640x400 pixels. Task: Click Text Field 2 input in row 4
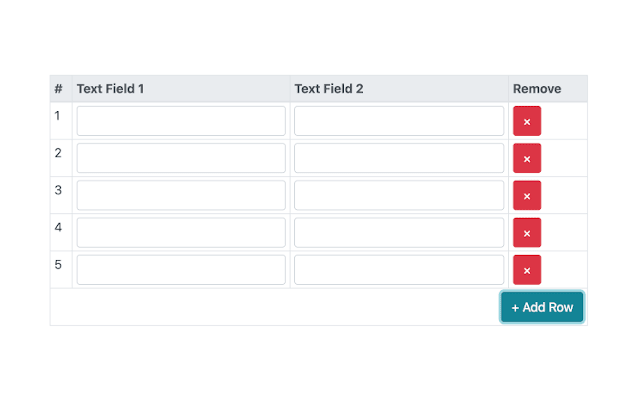399,232
